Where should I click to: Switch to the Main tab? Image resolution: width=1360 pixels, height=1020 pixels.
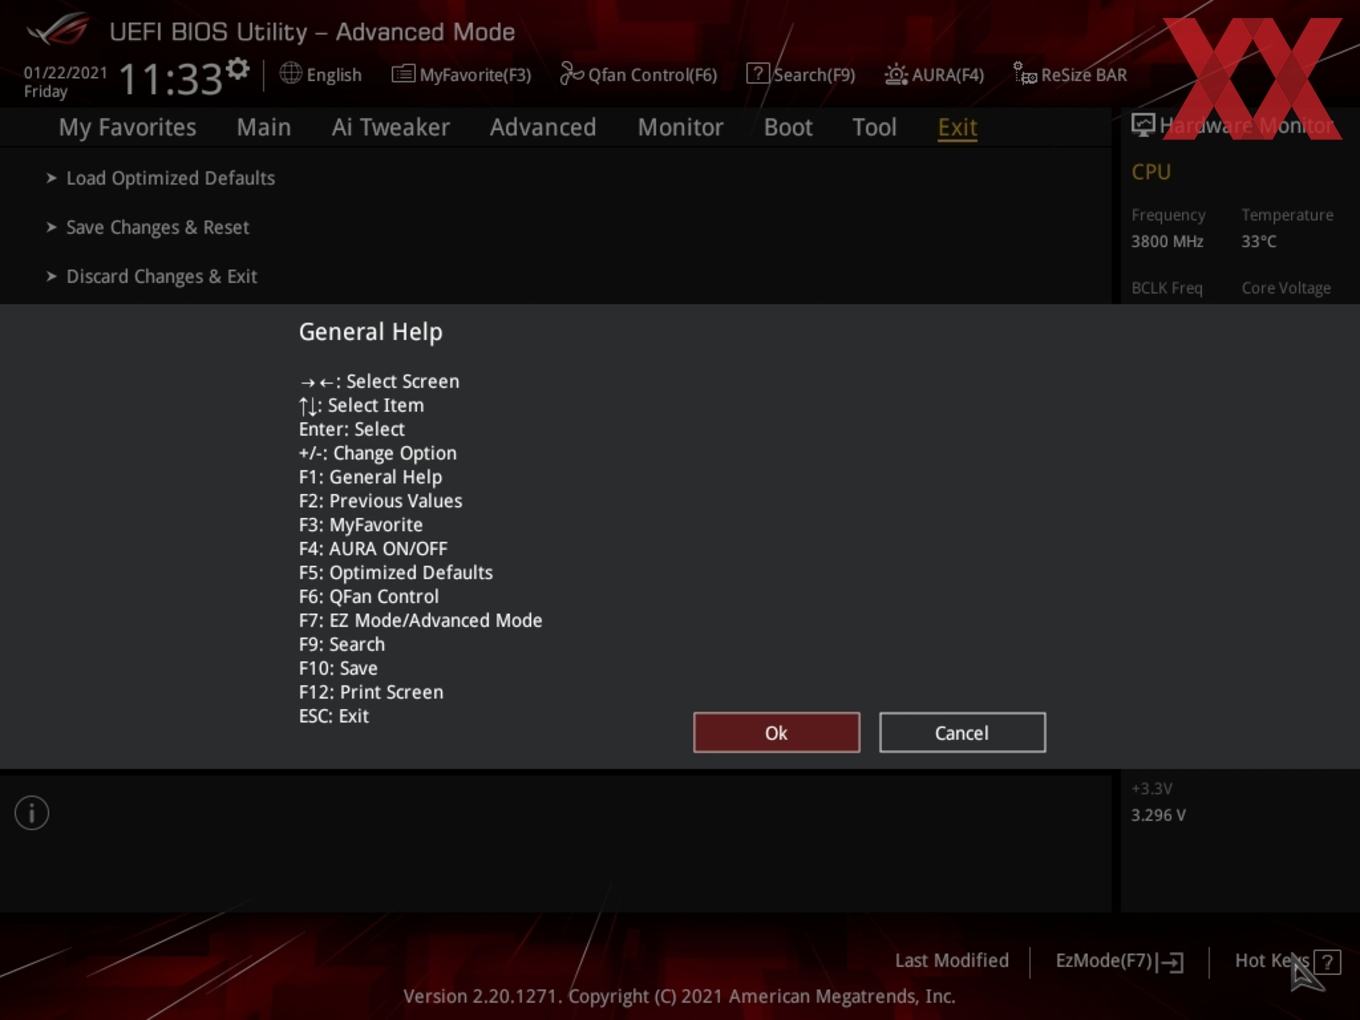pos(264,127)
